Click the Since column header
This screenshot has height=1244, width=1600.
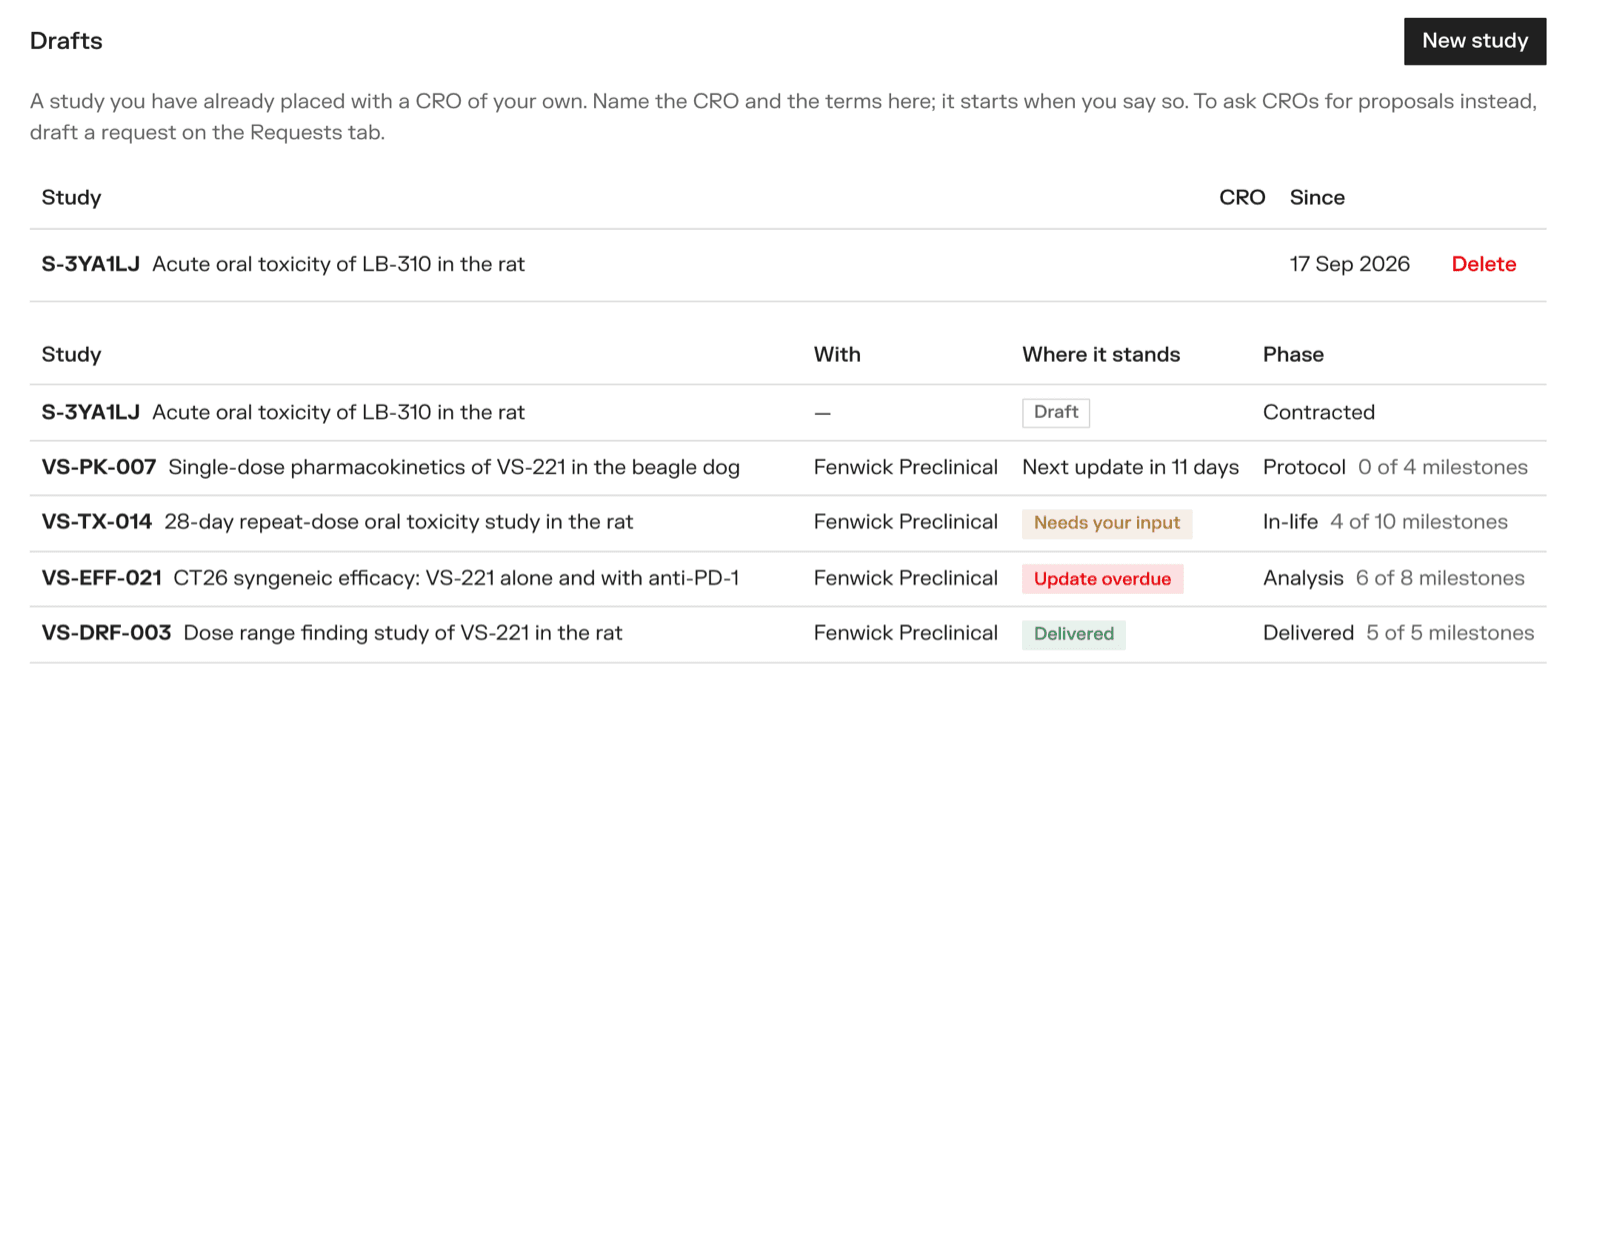1316,197
